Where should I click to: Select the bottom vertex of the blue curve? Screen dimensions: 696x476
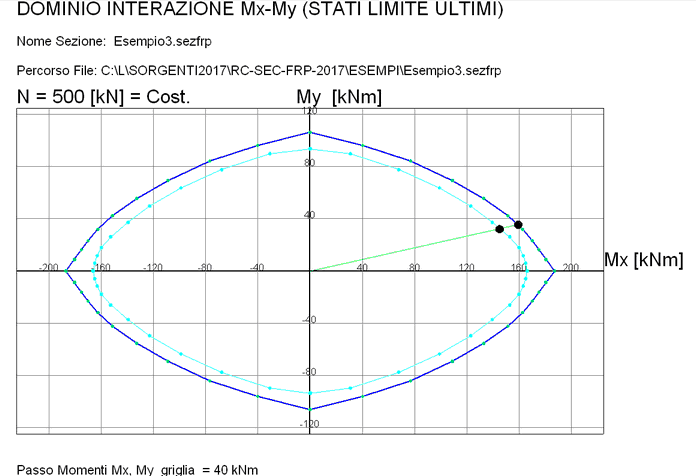pyautogui.click(x=310, y=409)
